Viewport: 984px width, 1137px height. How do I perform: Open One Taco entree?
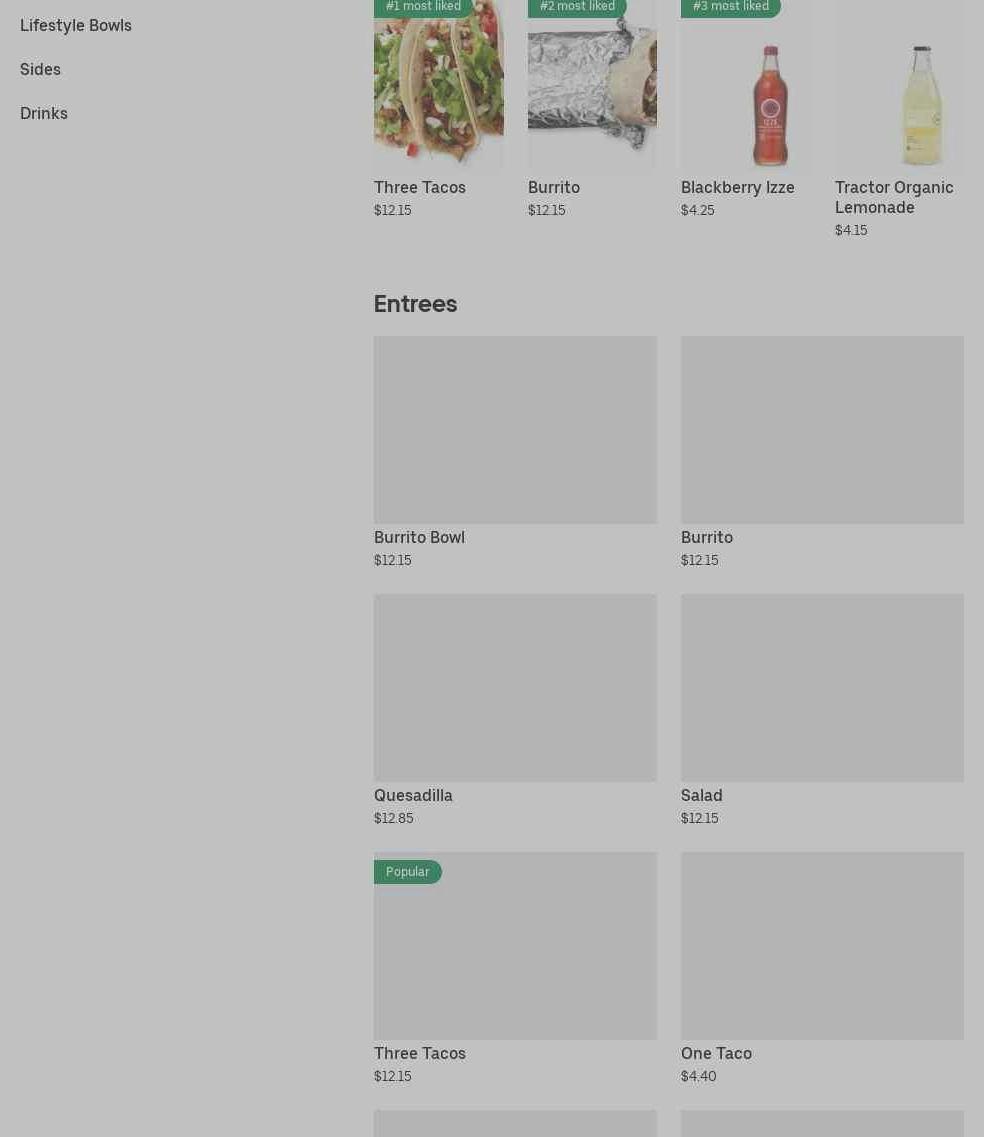[x=822, y=968]
